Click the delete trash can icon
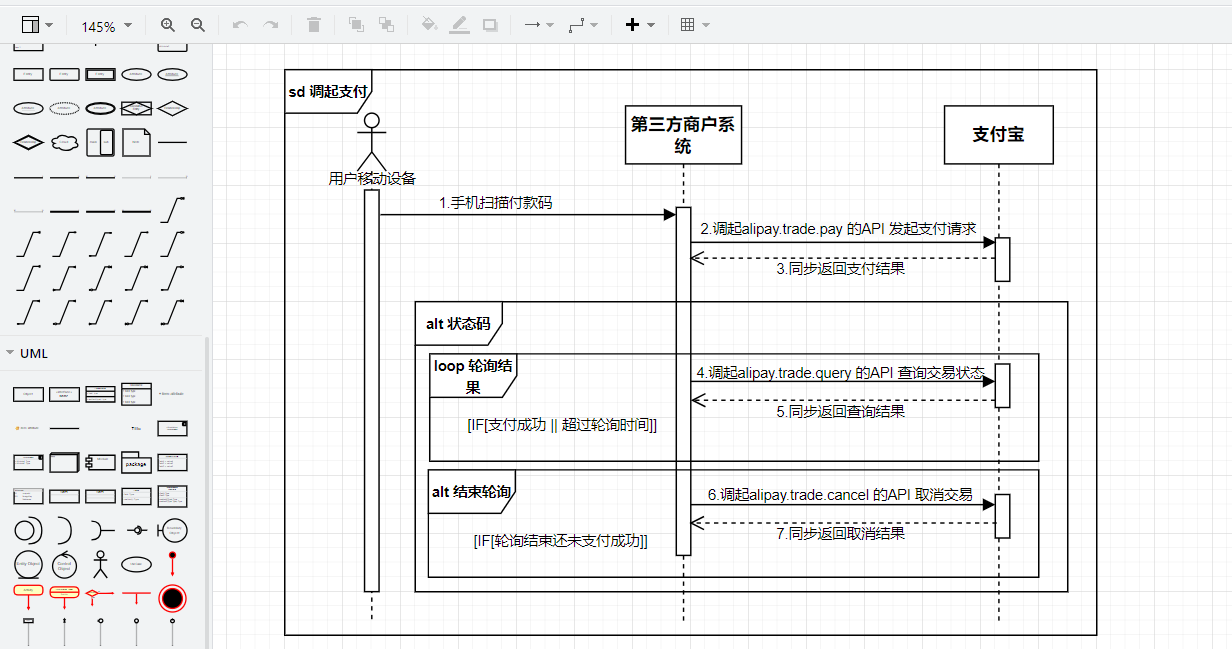Screen dimensions: 1232x649 click(314, 25)
